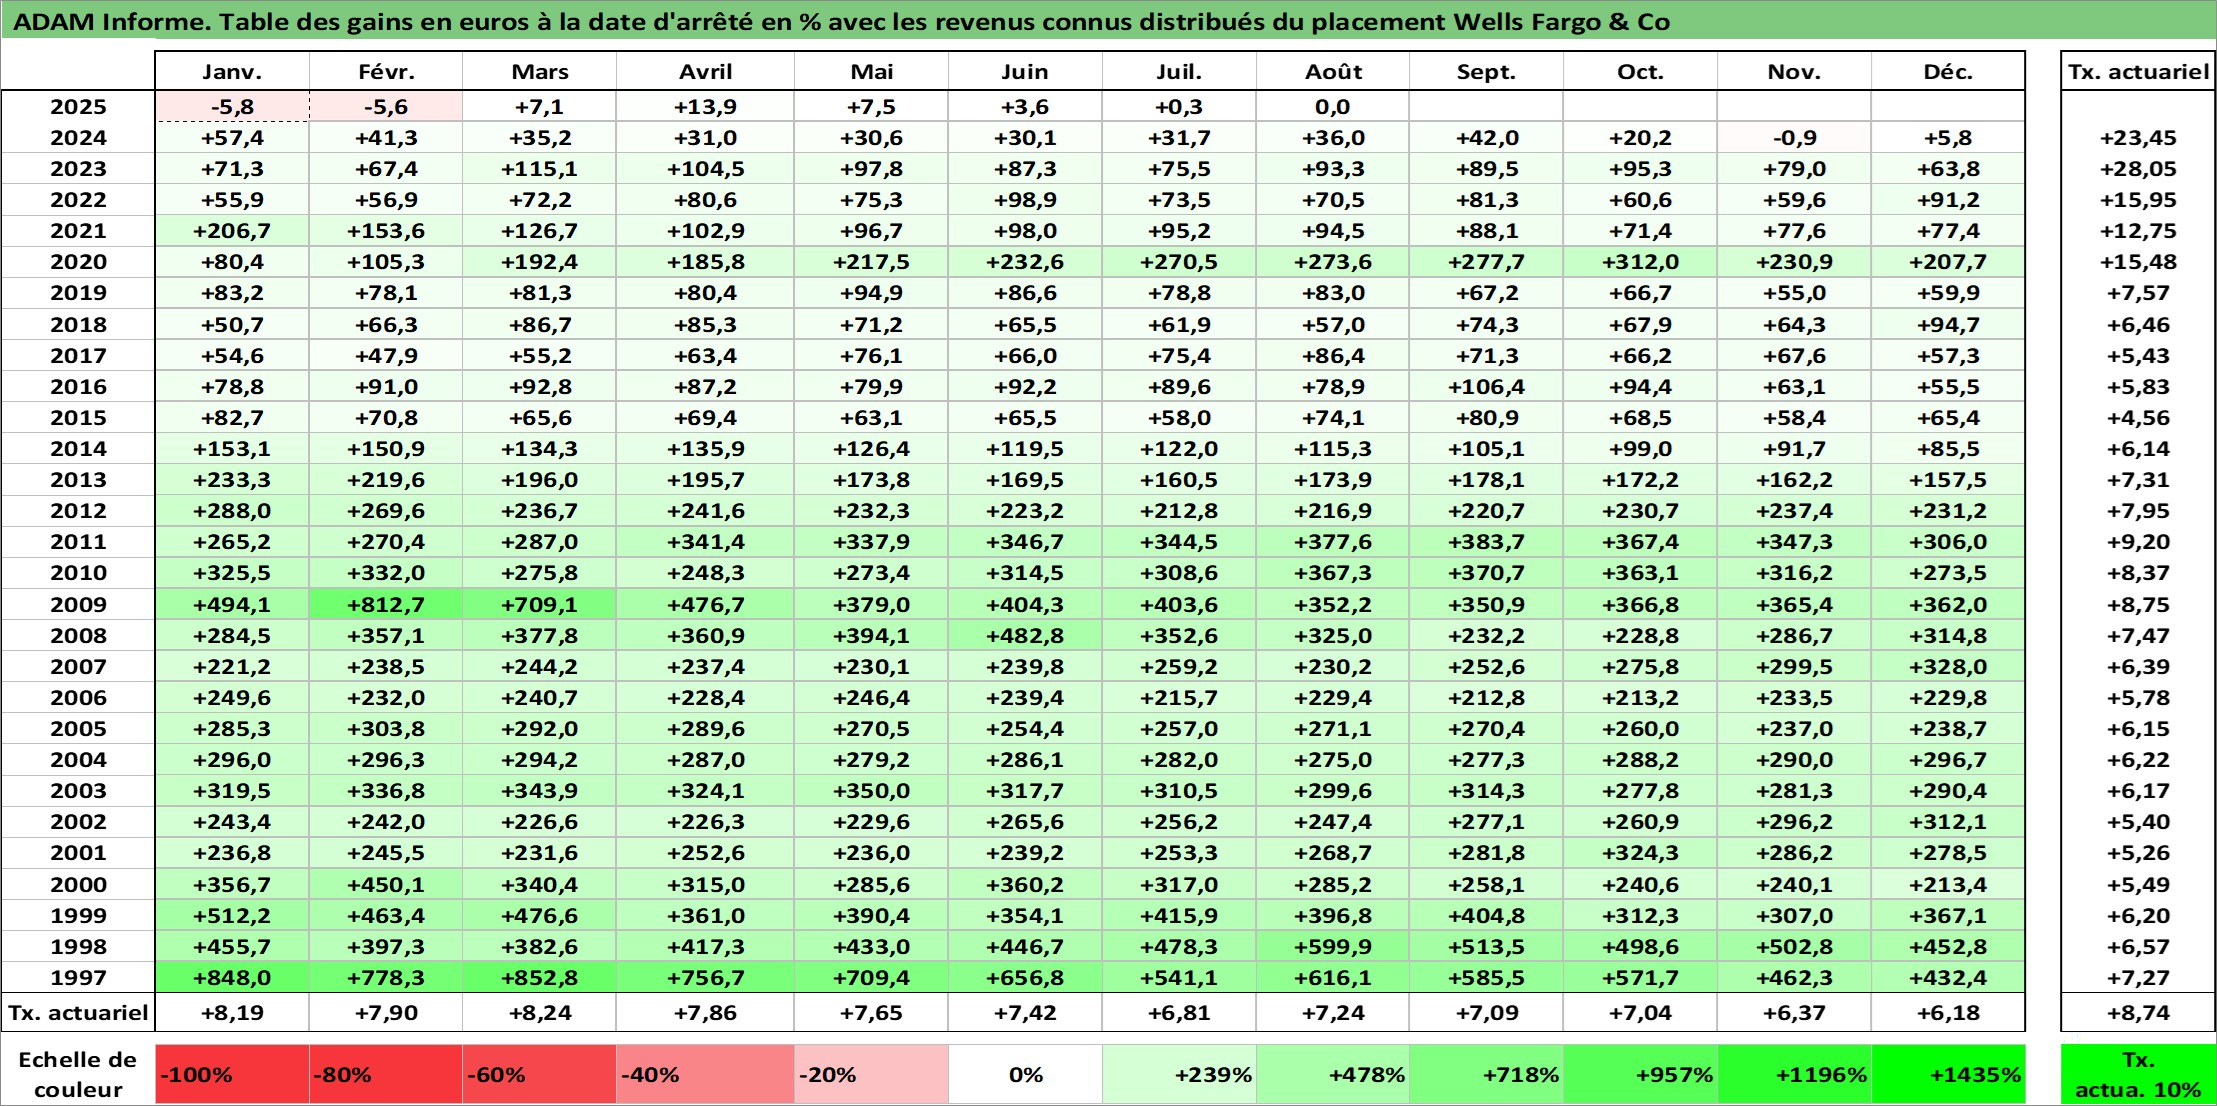Click the +8,24 March actuarial rate
2217x1106 pixels.
pos(540,1012)
